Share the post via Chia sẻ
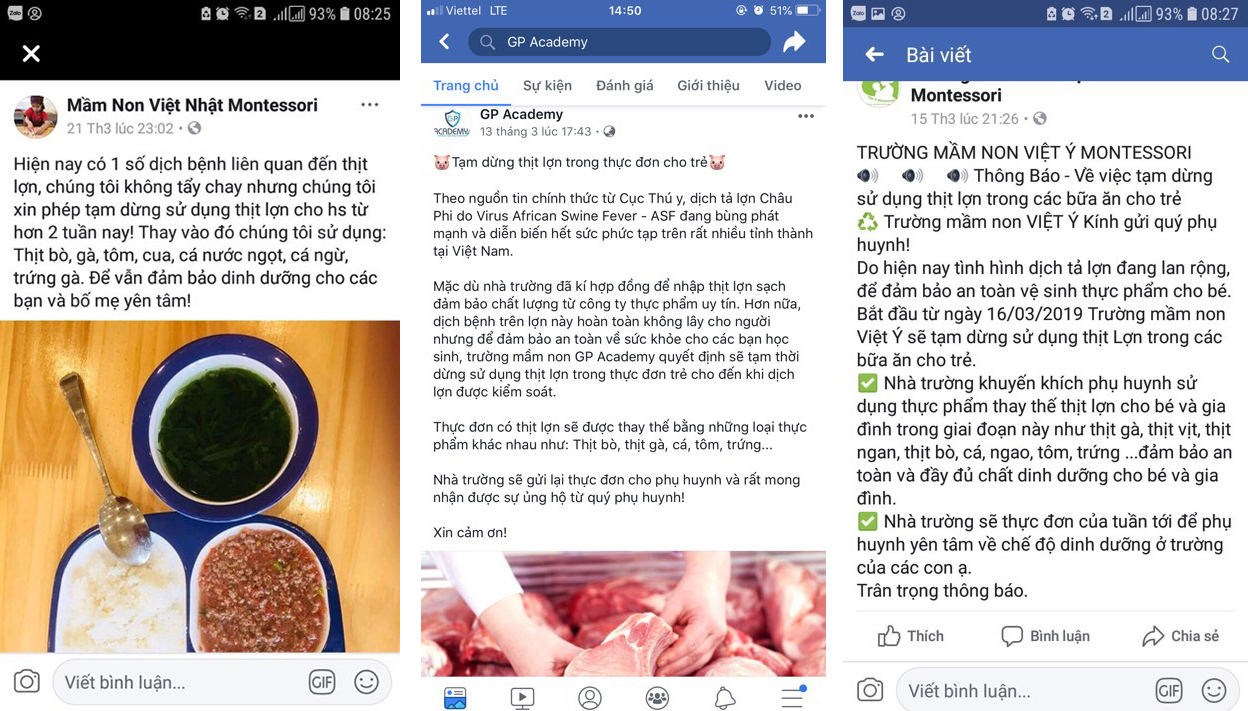Screen dimensions: 1248x711 click(x=1180, y=636)
